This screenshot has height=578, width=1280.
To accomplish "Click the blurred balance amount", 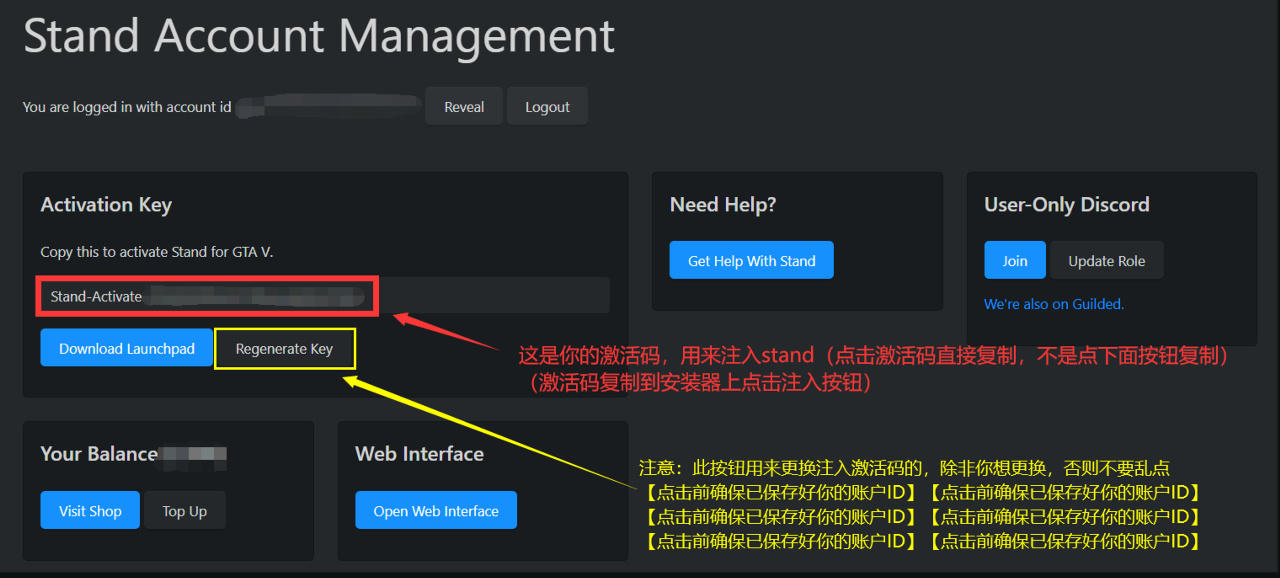I will [x=194, y=455].
